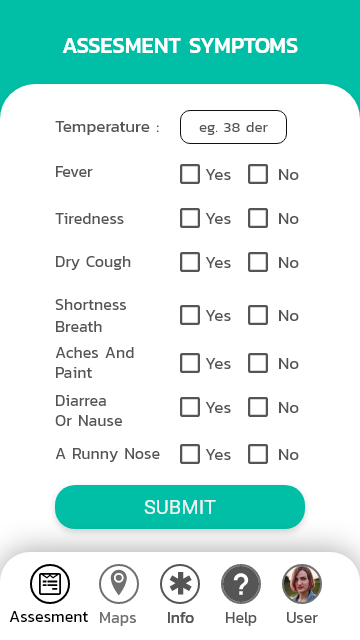Check No for A Runny Nose
The image size is (360, 640).
(258, 454)
